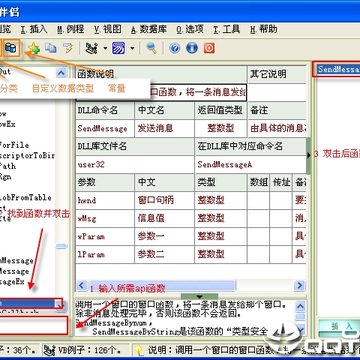Click the SendMessage cell under DLL命令名
The image size is (360, 360).
[105, 129]
